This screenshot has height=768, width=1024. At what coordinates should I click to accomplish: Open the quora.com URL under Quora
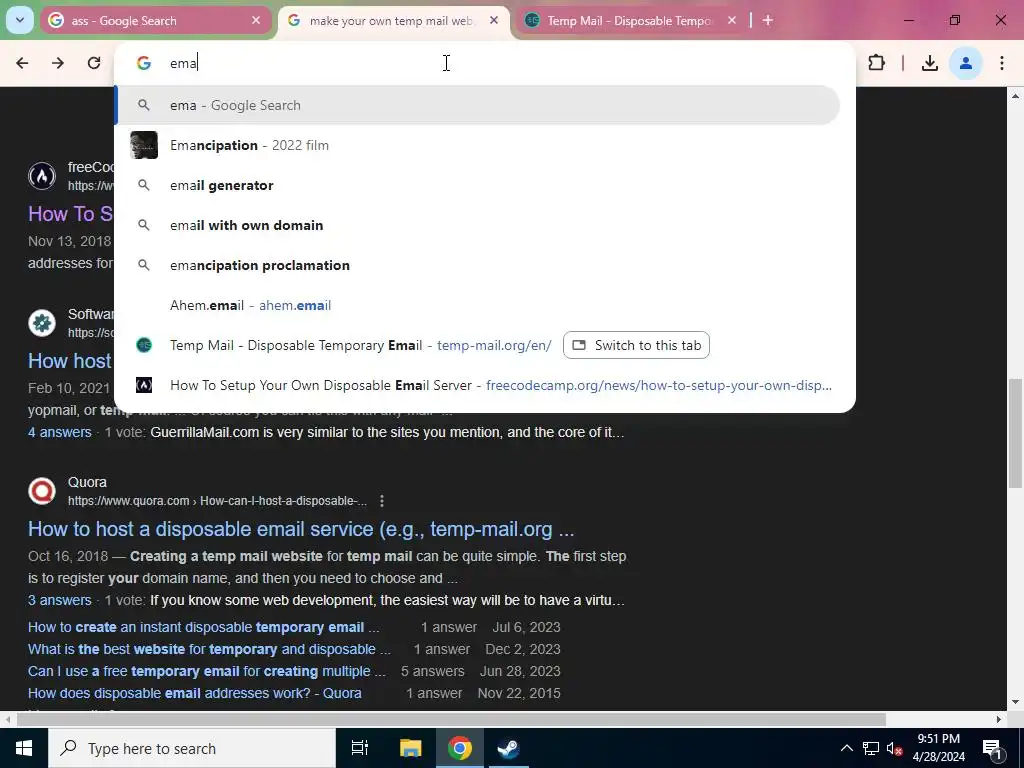tap(217, 501)
